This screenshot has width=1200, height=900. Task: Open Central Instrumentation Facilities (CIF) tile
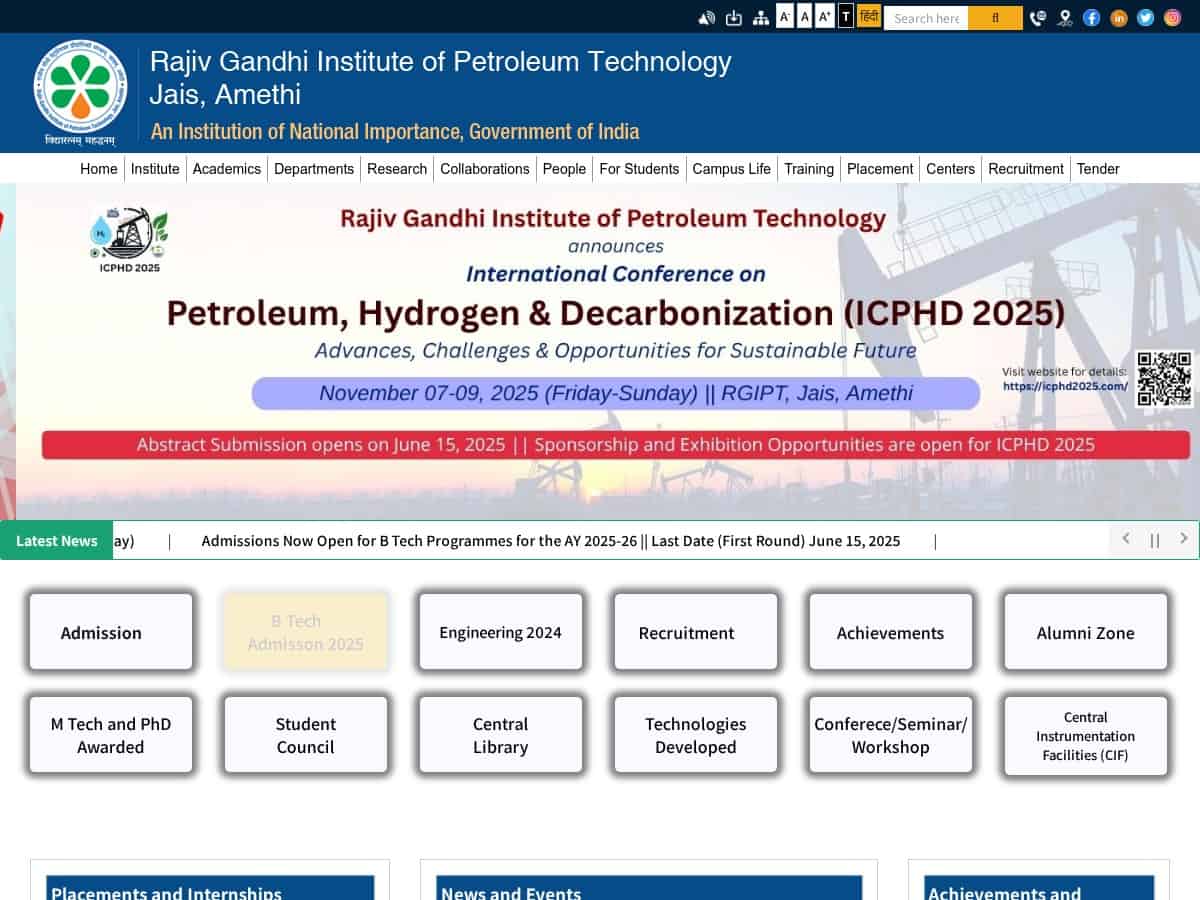[x=1086, y=735]
